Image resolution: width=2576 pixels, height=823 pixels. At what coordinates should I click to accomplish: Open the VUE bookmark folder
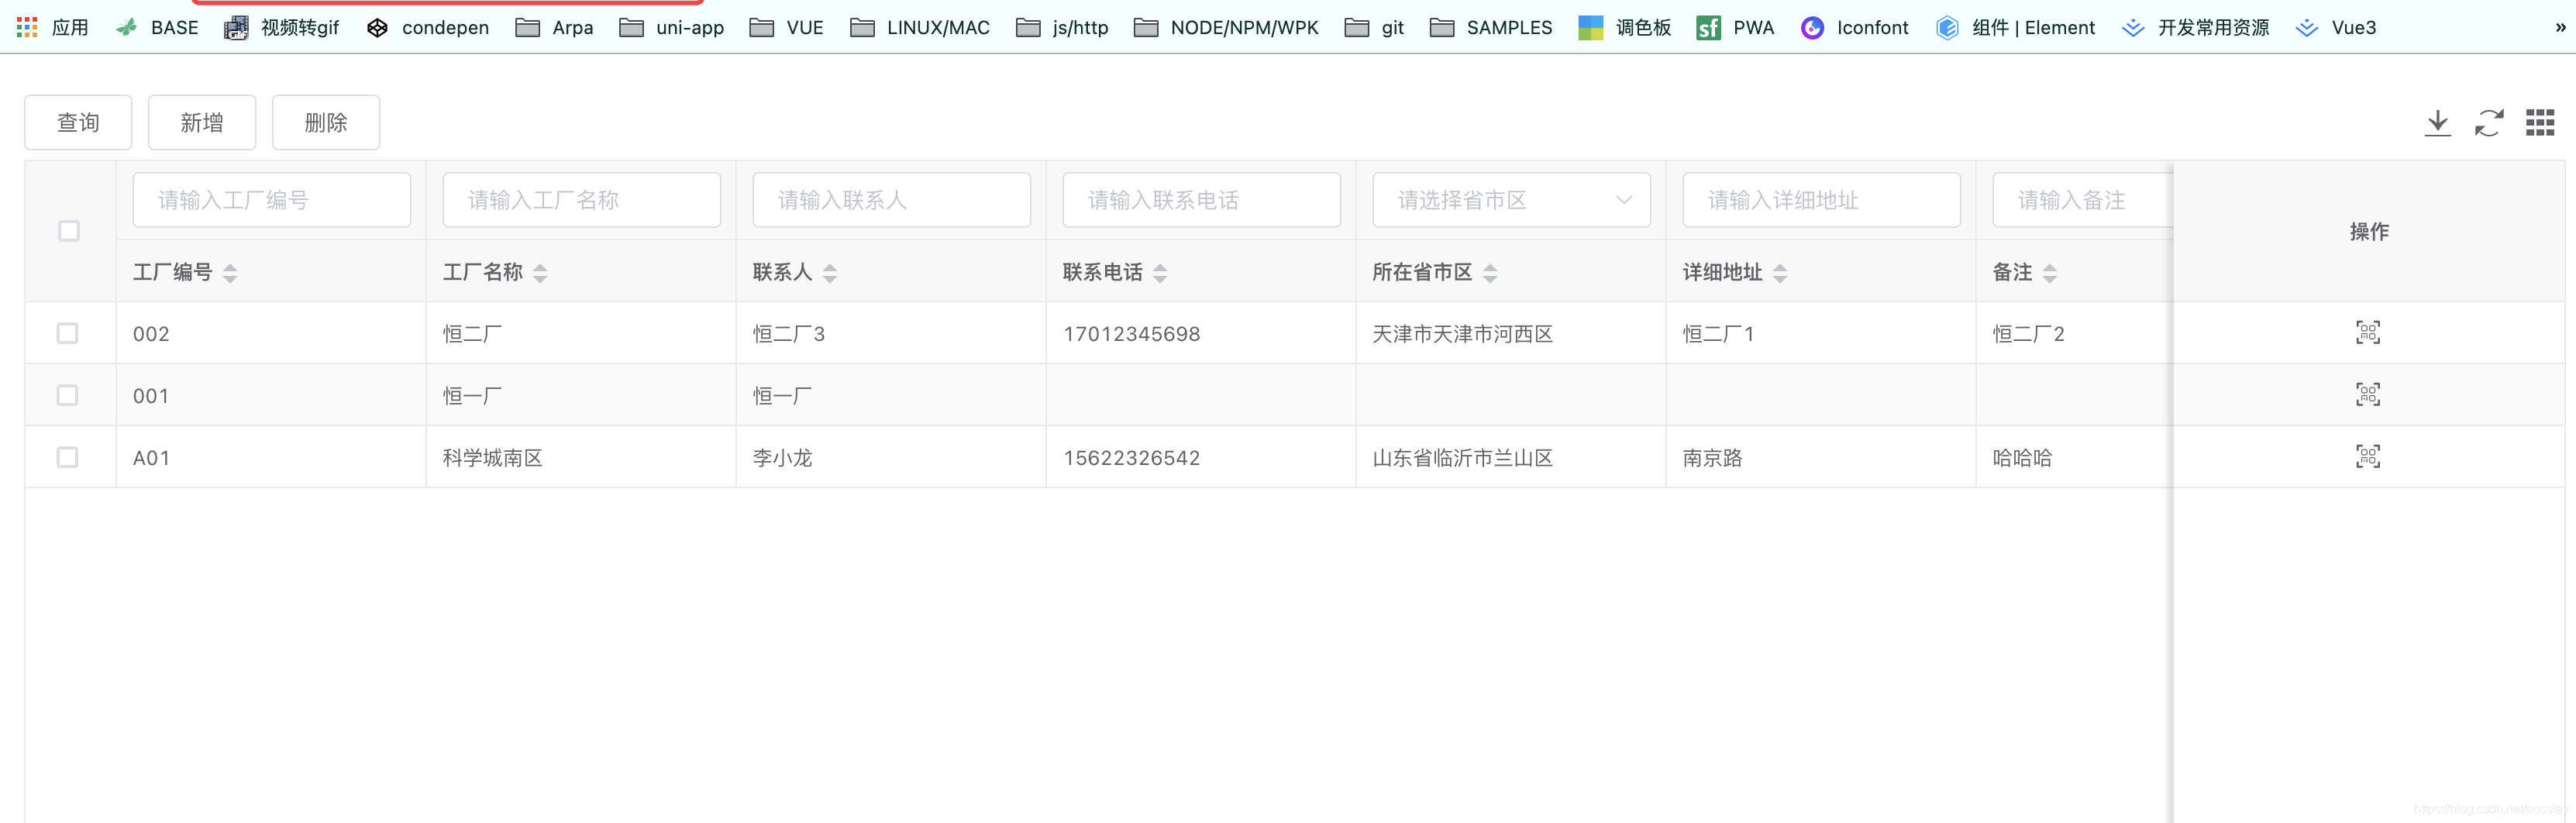(x=787, y=27)
